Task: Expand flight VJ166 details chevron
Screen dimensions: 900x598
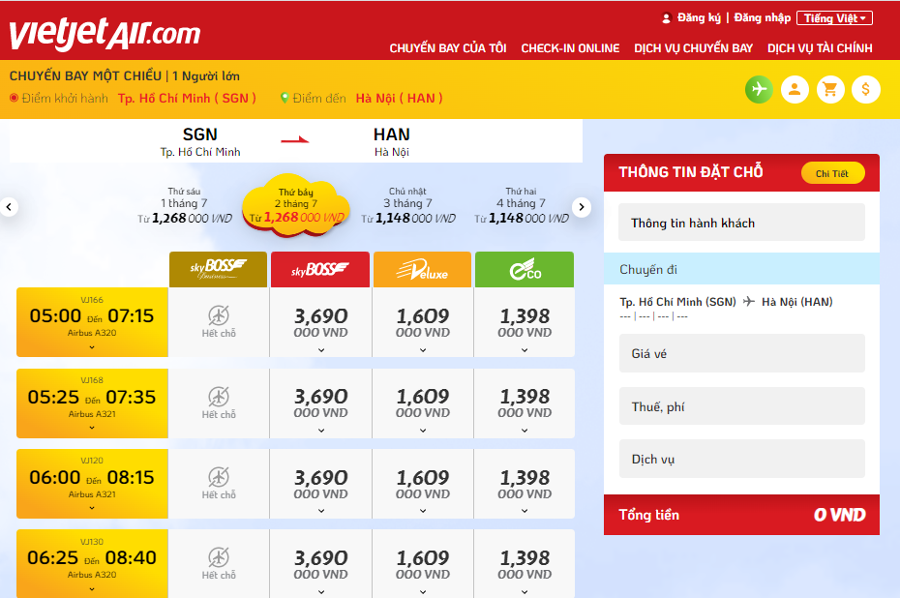Action: (92, 347)
